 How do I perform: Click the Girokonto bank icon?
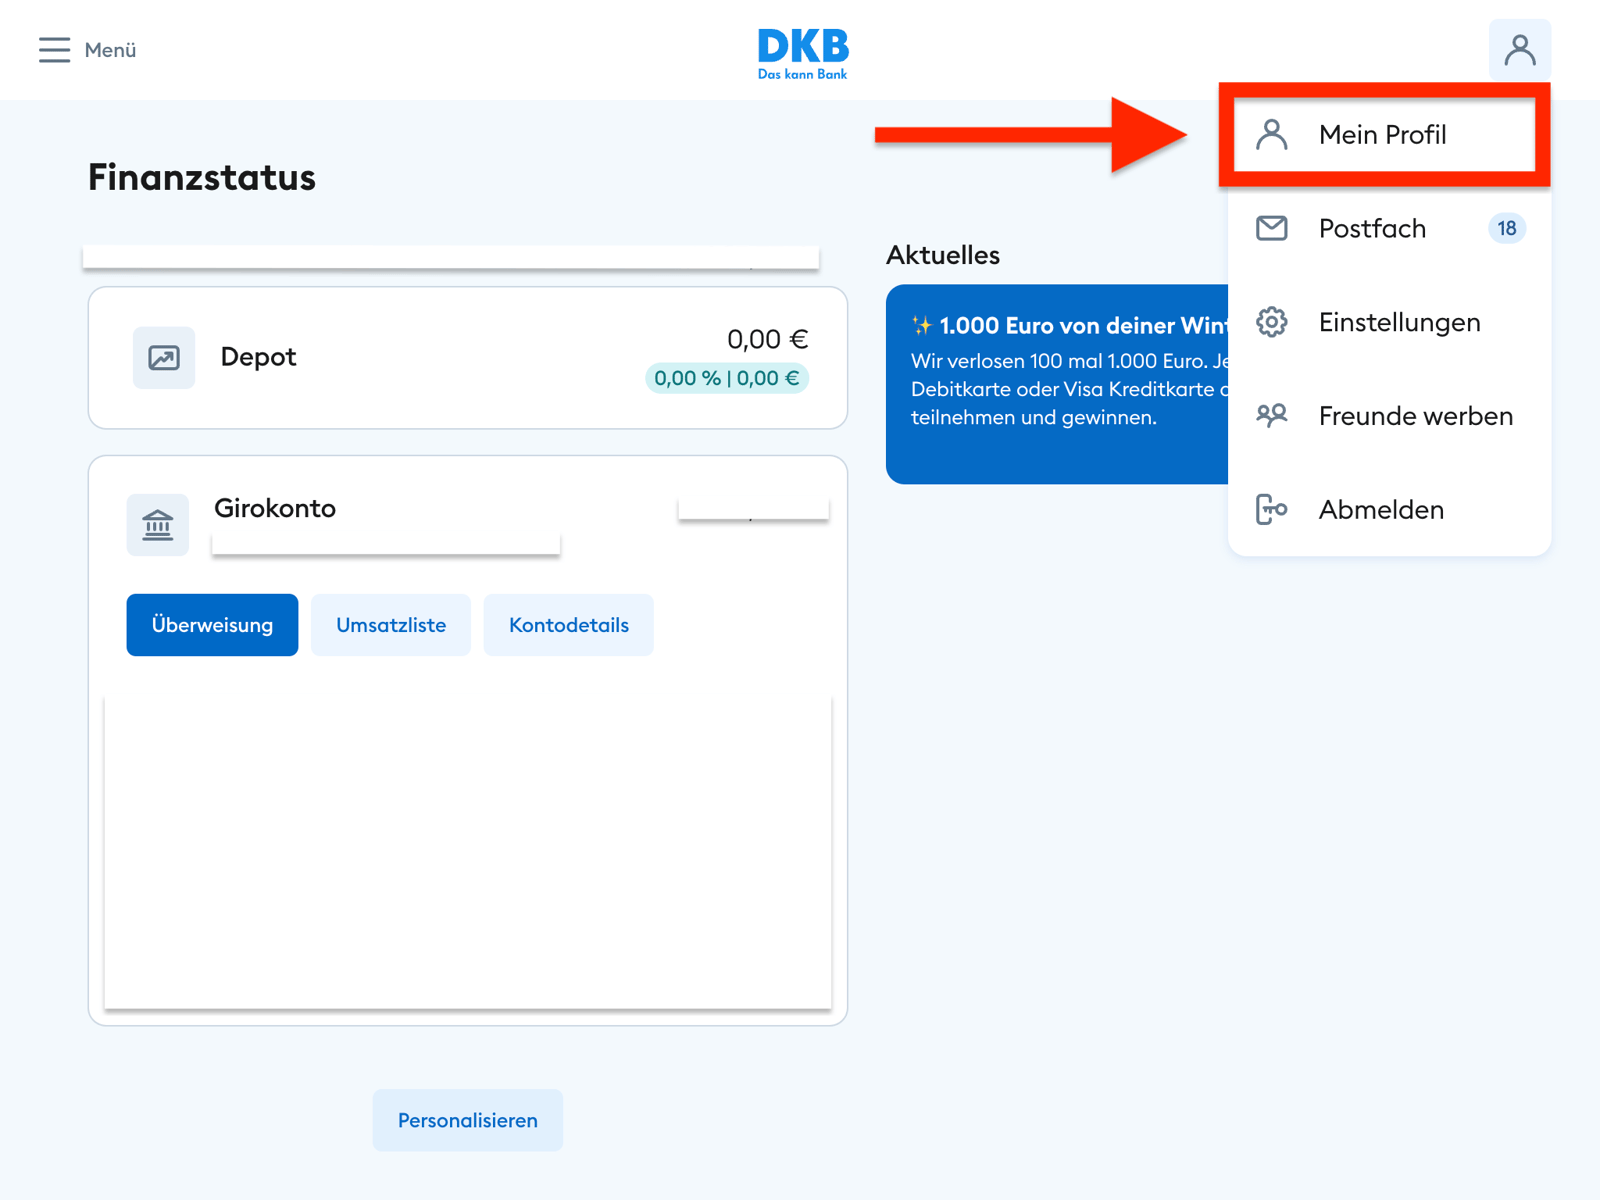tap(157, 524)
